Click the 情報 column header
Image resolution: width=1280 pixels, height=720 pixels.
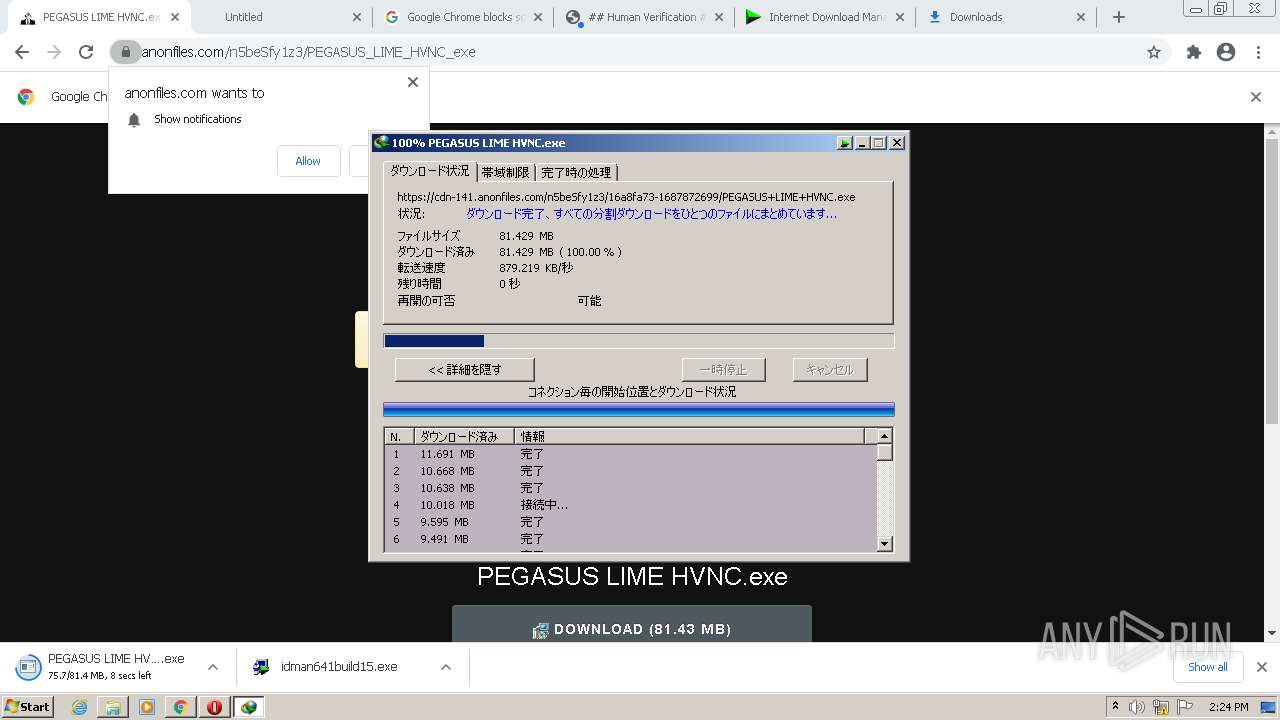689,436
